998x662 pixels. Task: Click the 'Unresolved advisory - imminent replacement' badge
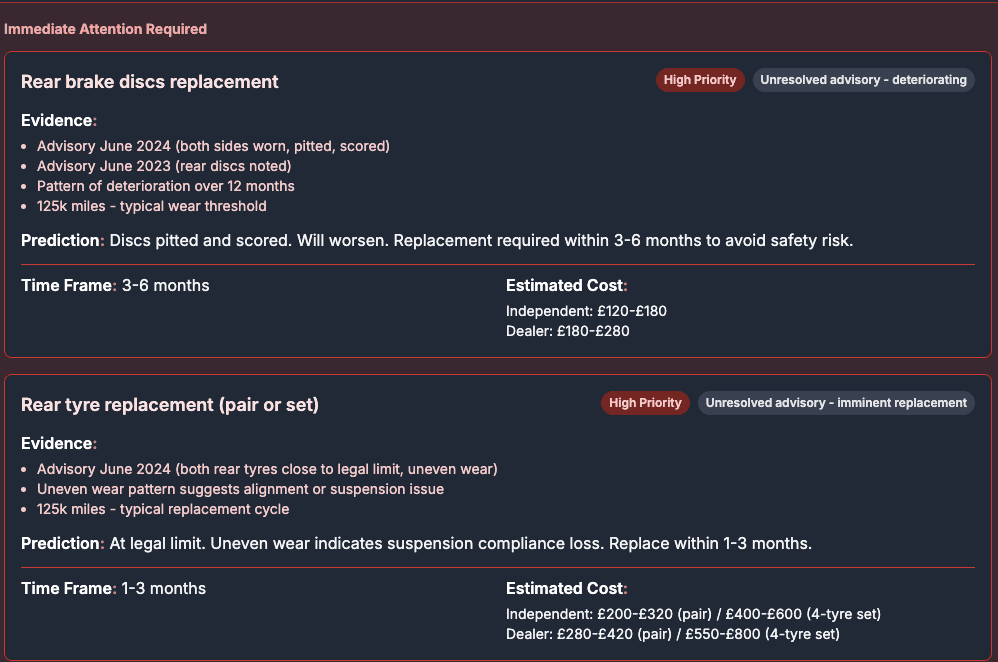[x=835, y=403]
